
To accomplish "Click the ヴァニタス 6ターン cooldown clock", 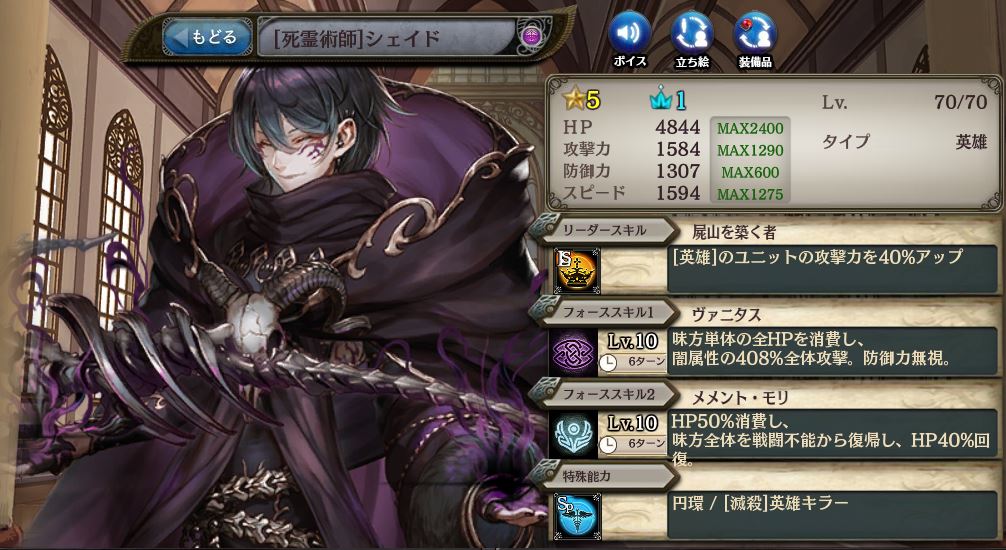I will [x=633, y=362].
